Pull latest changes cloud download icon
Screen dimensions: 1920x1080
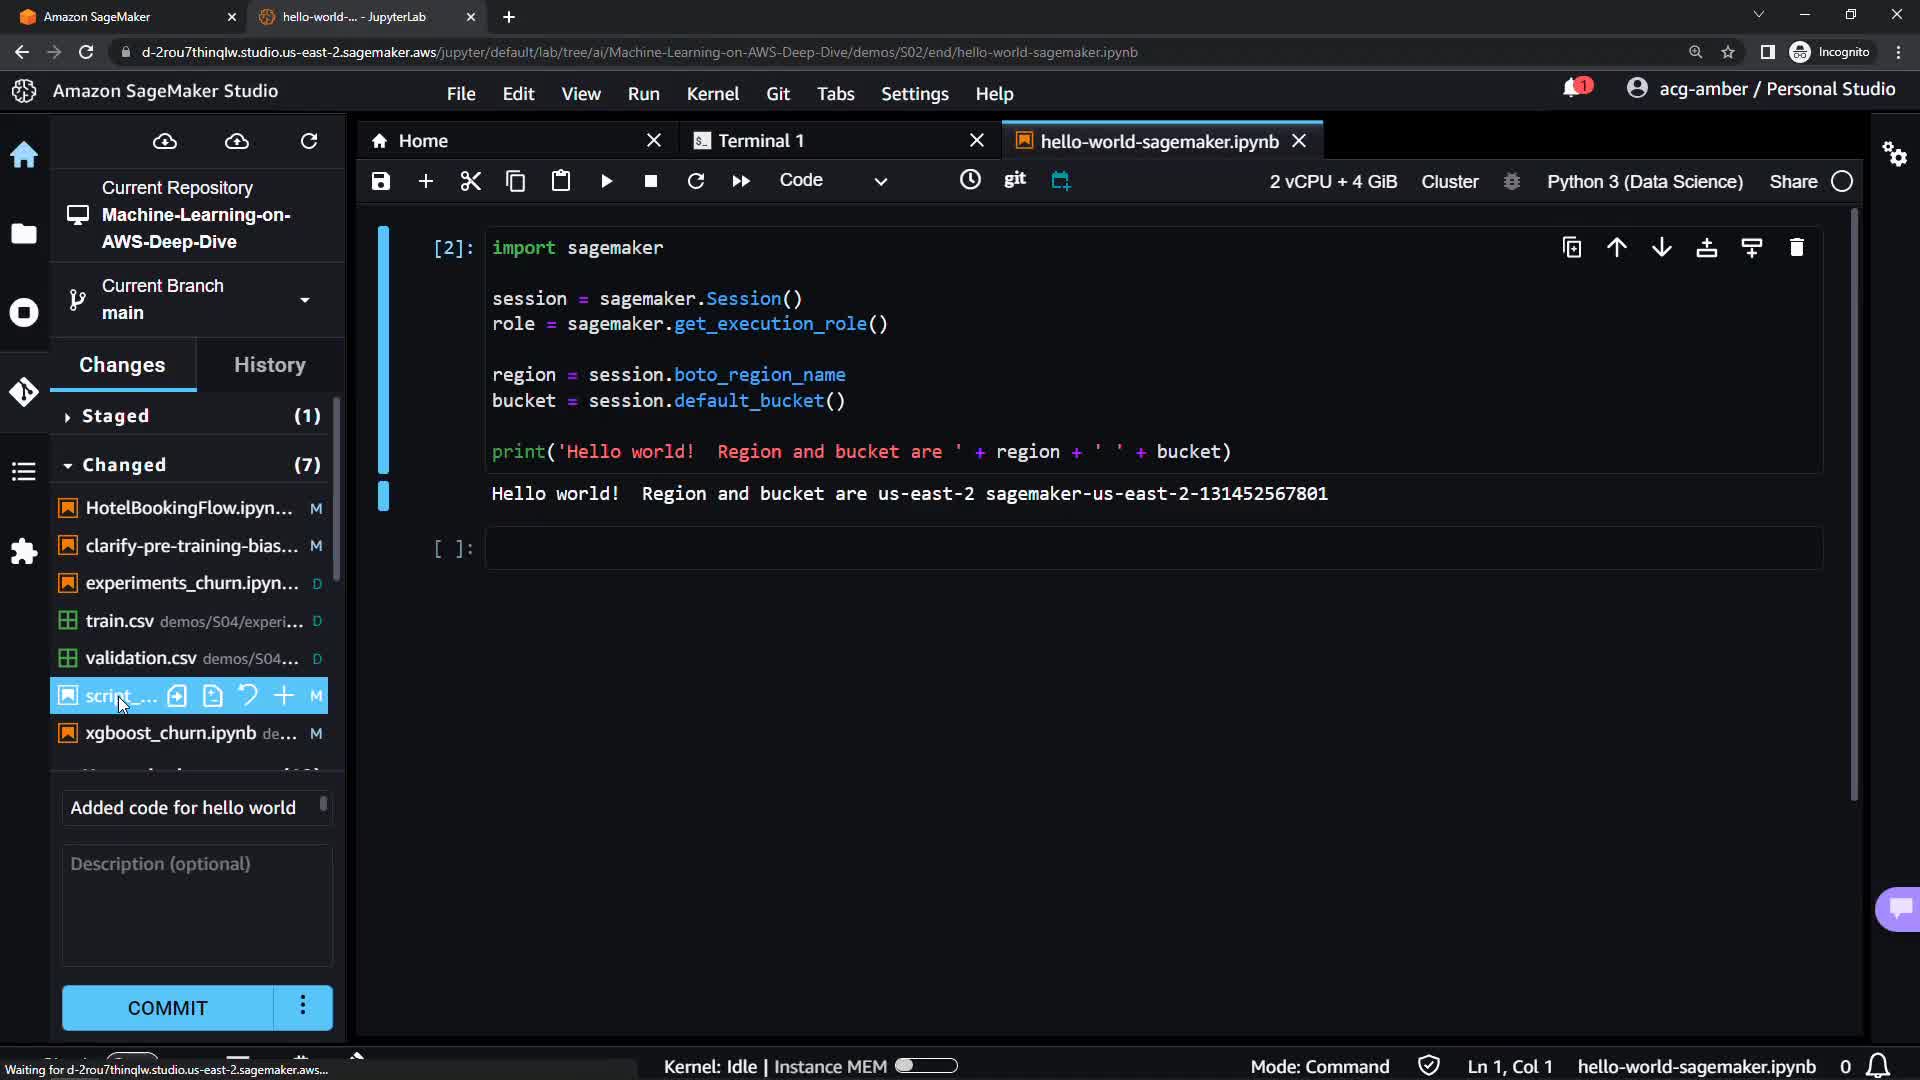(x=165, y=141)
